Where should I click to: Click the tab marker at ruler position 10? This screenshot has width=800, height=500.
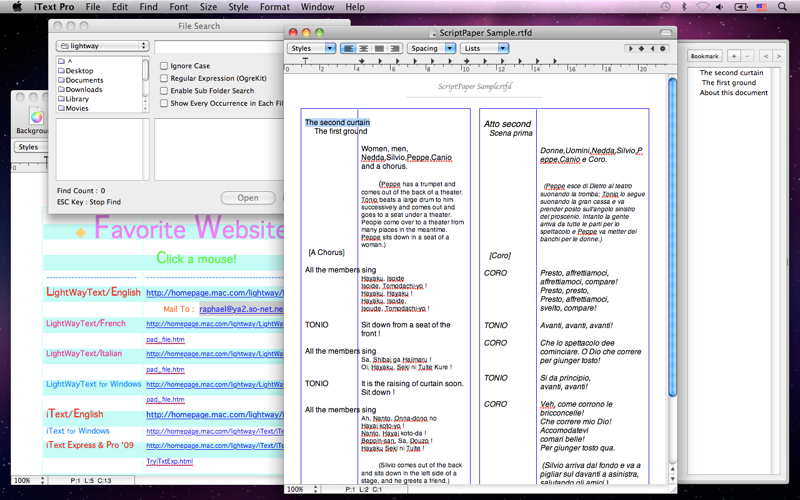click(x=466, y=61)
